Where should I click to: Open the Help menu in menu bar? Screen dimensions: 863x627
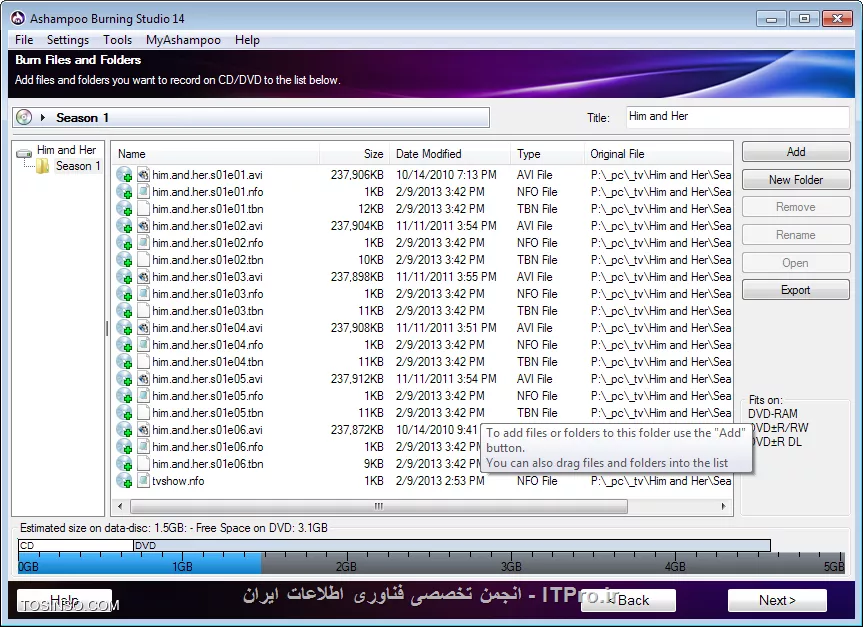[x=247, y=40]
